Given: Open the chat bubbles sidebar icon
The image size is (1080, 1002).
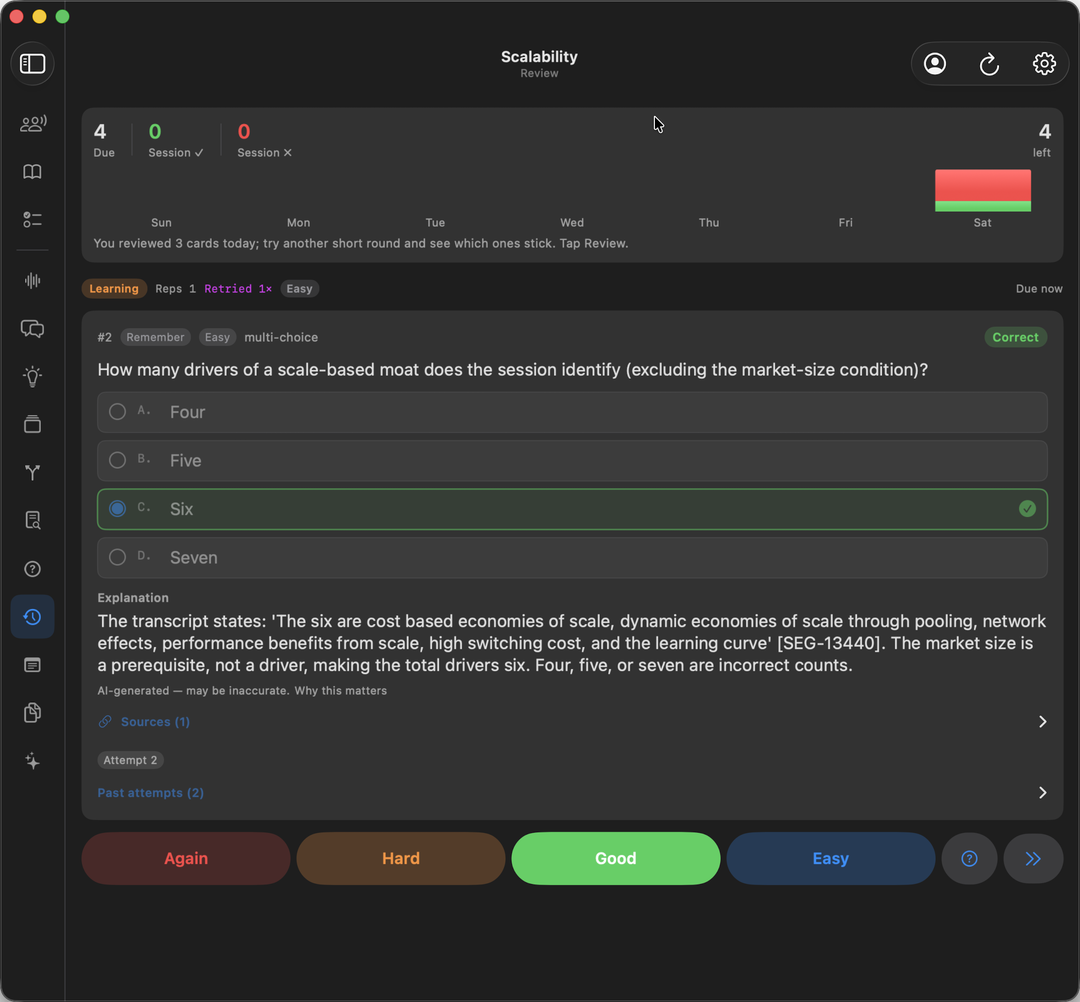Looking at the screenshot, I should pyautogui.click(x=32, y=328).
